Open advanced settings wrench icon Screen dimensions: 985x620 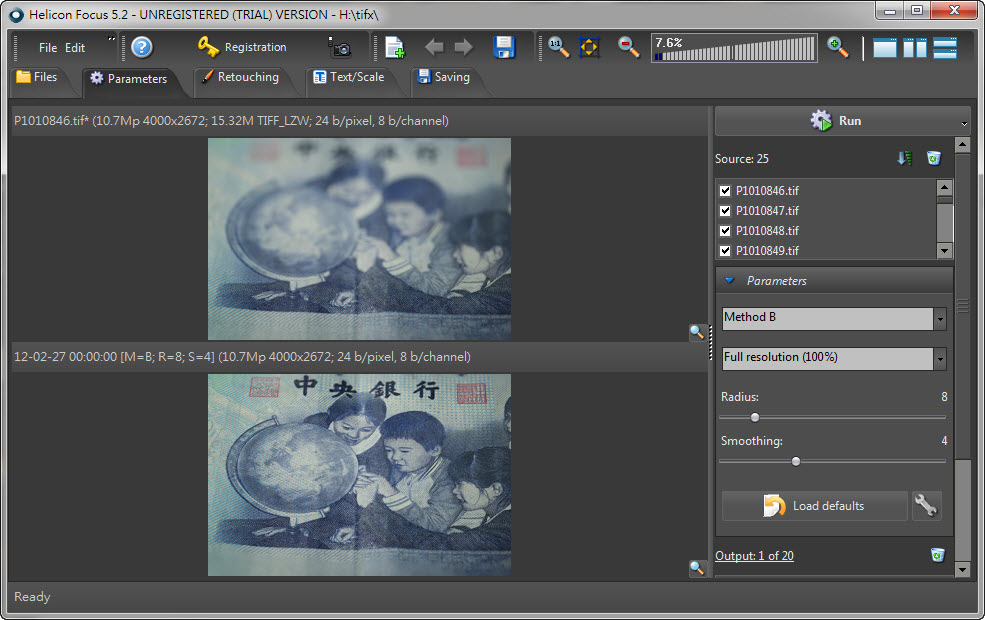(926, 506)
